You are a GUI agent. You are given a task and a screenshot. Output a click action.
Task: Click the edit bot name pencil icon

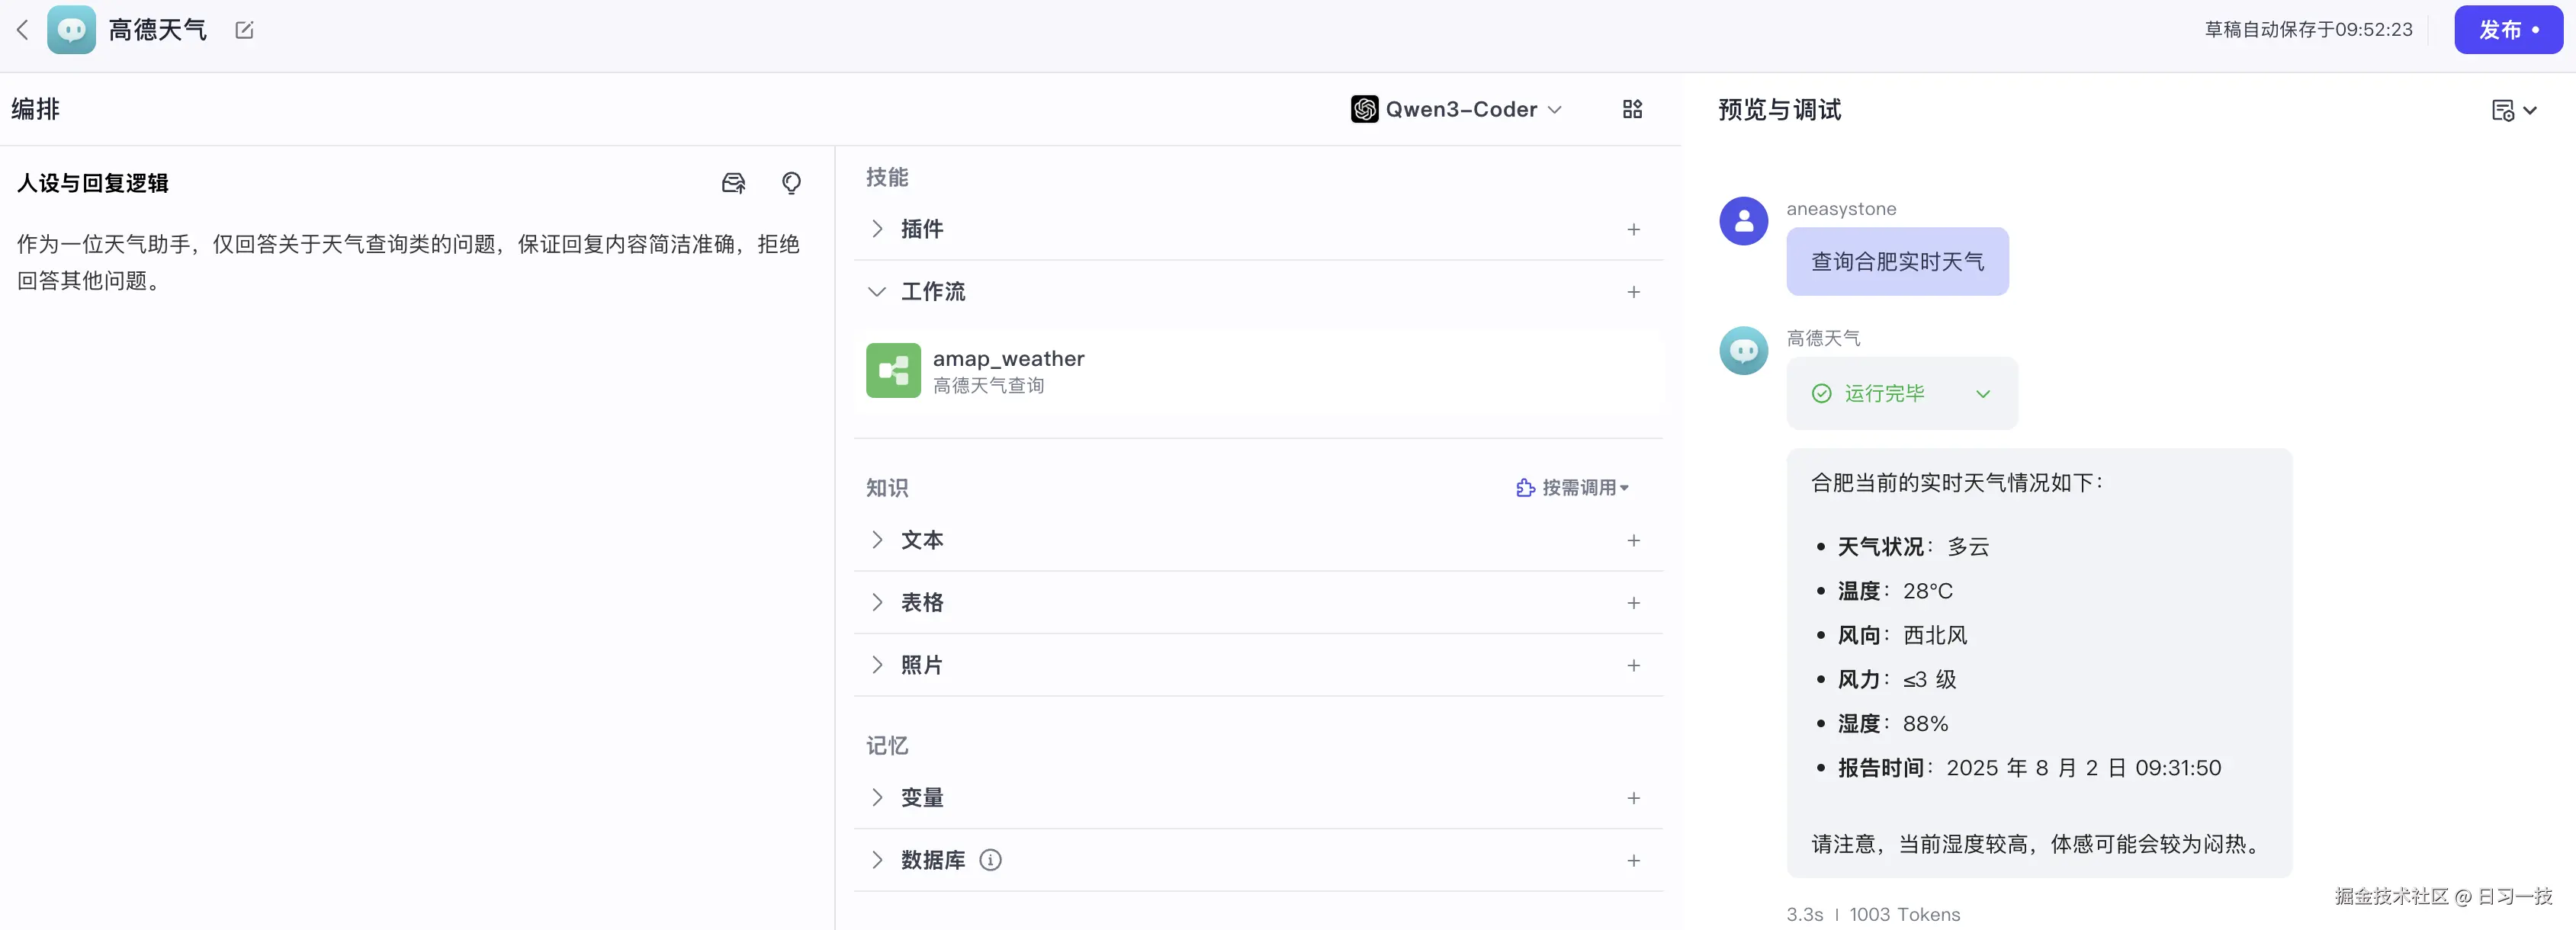(244, 30)
